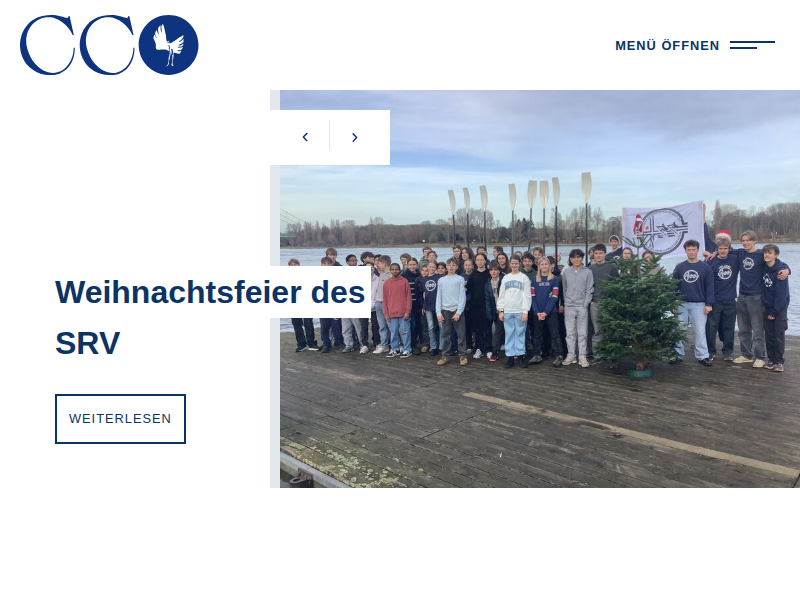
Task: Click the crane emblem in the logo
Action: pyautogui.click(x=168, y=45)
